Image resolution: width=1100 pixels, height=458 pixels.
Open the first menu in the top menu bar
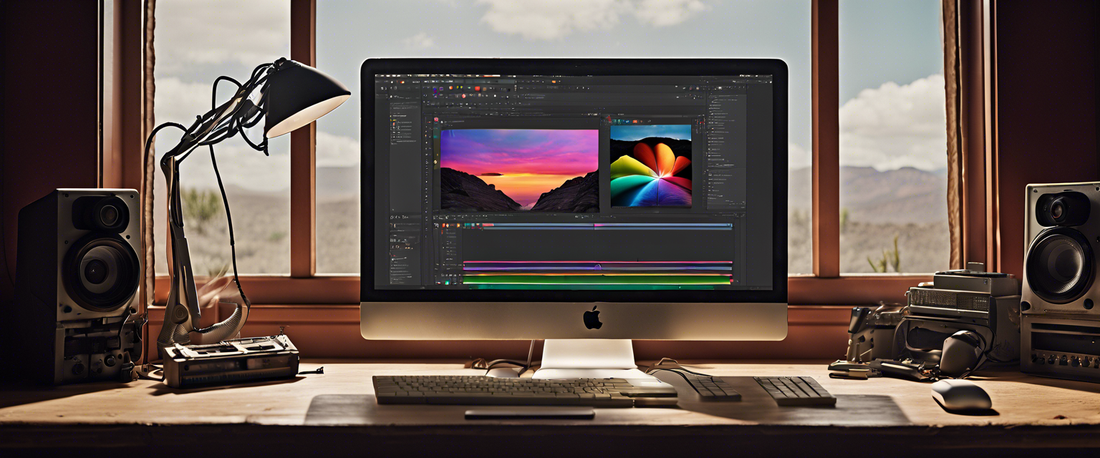[381, 78]
